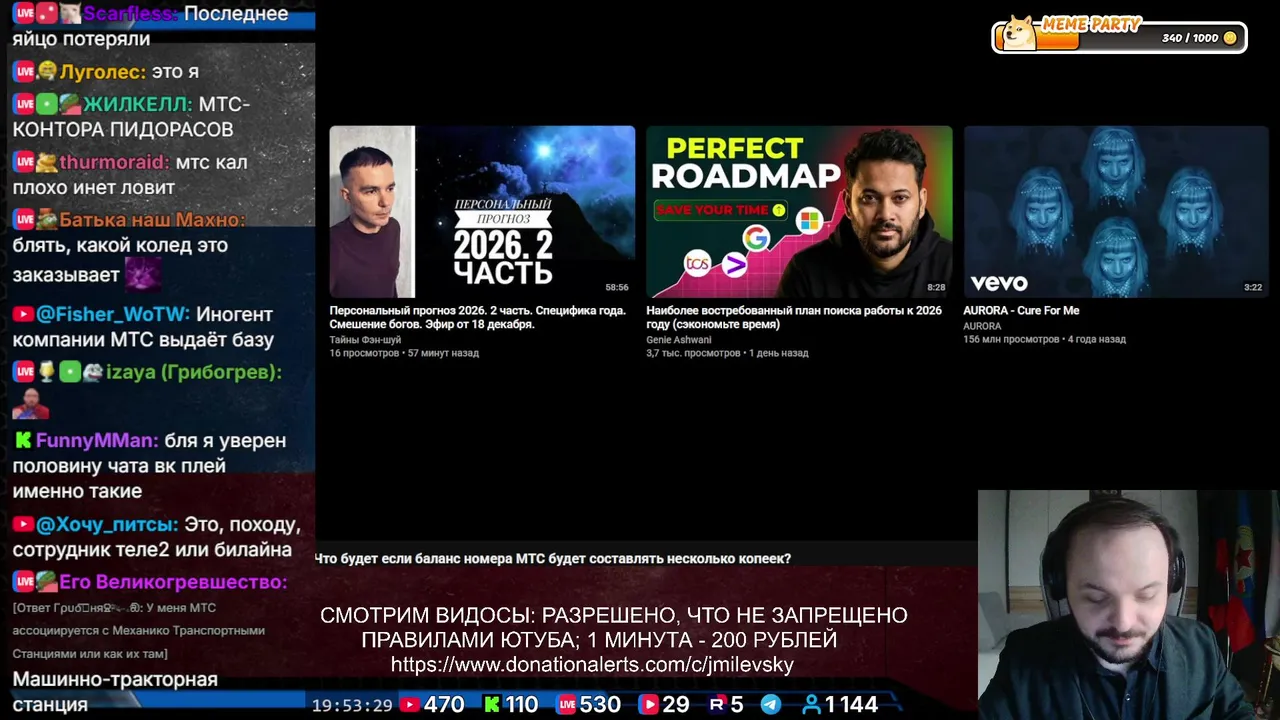The height and width of the screenshot is (720, 1280).
Task: Click the trophy badge before izaya
Action: (46, 372)
